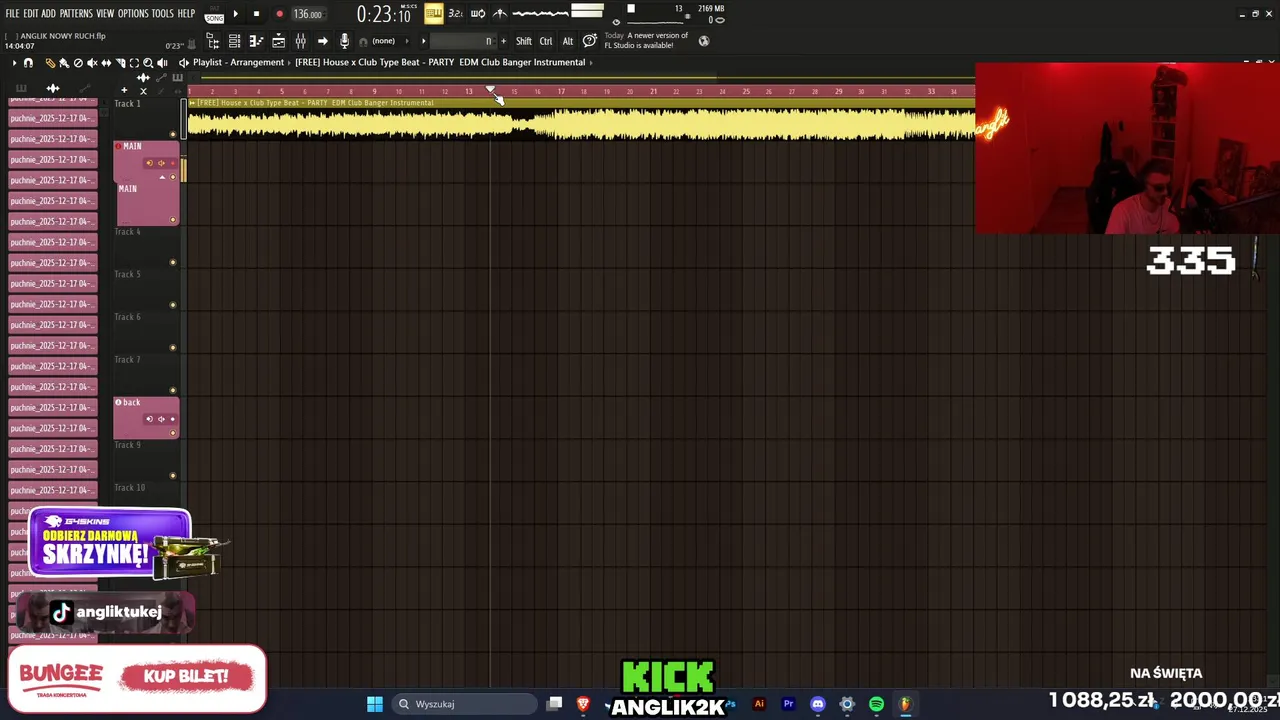Click the X icon above Track 1
This screenshot has width=1280, height=720.
(x=143, y=91)
